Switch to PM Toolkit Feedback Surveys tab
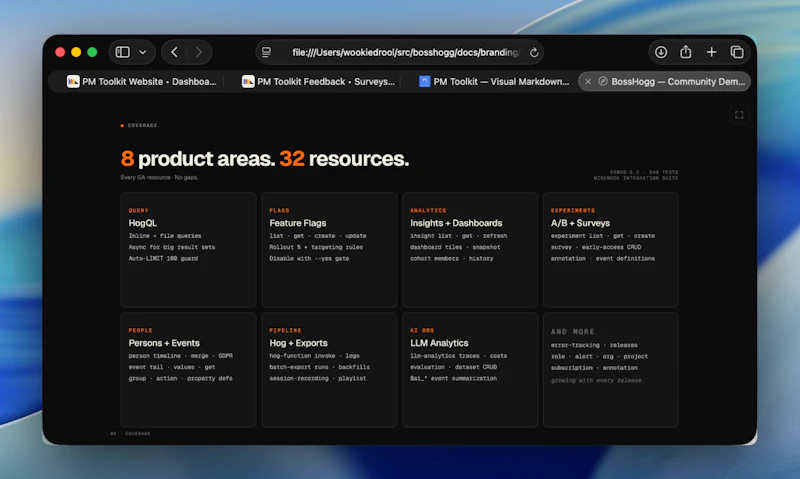The height and width of the screenshot is (479, 800). click(318, 82)
